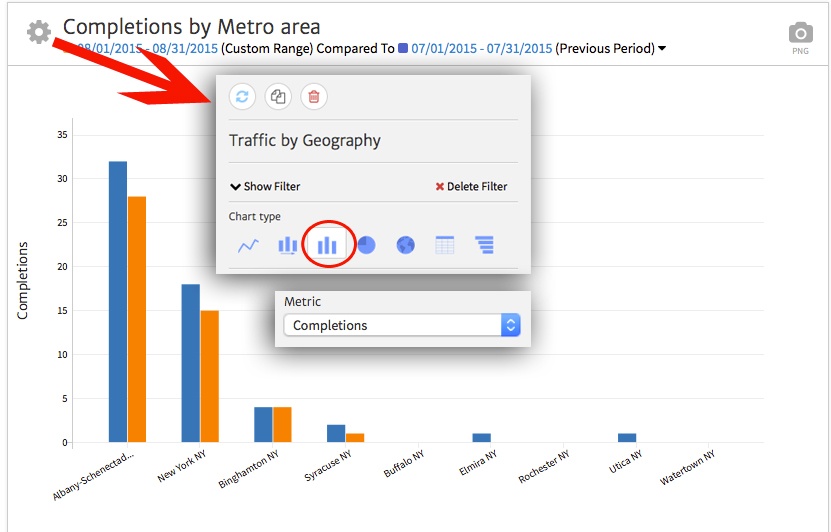Select the table chart type
This screenshot has height=532, width=831.
pos(445,245)
